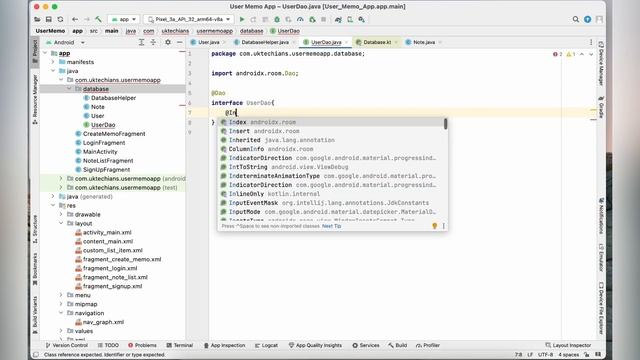Click the 4 spaces indent status entry
The height and width of the screenshot is (360, 640).
[569, 355]
